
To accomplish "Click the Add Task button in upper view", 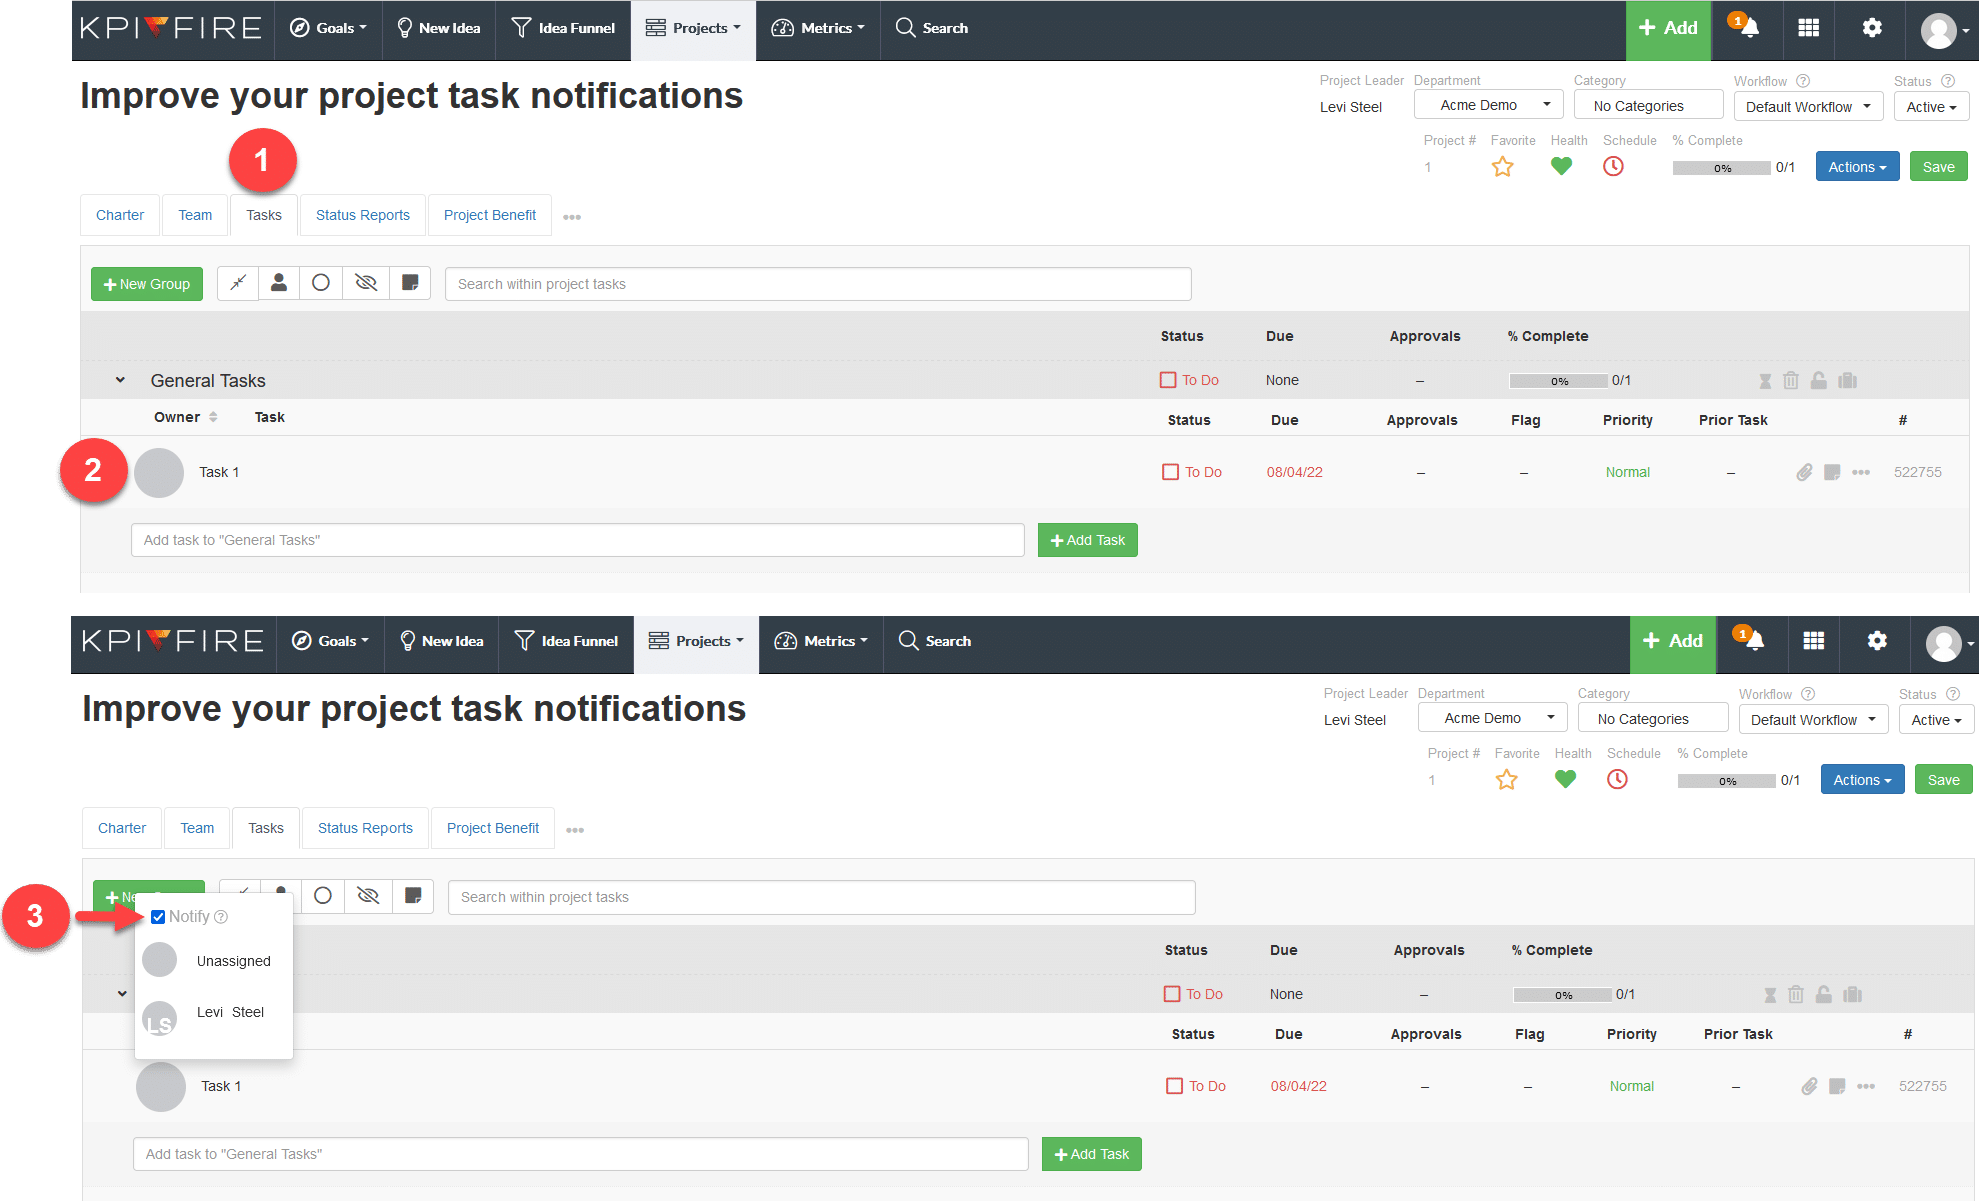I will pyautogui.click(x=1087, y=540).
